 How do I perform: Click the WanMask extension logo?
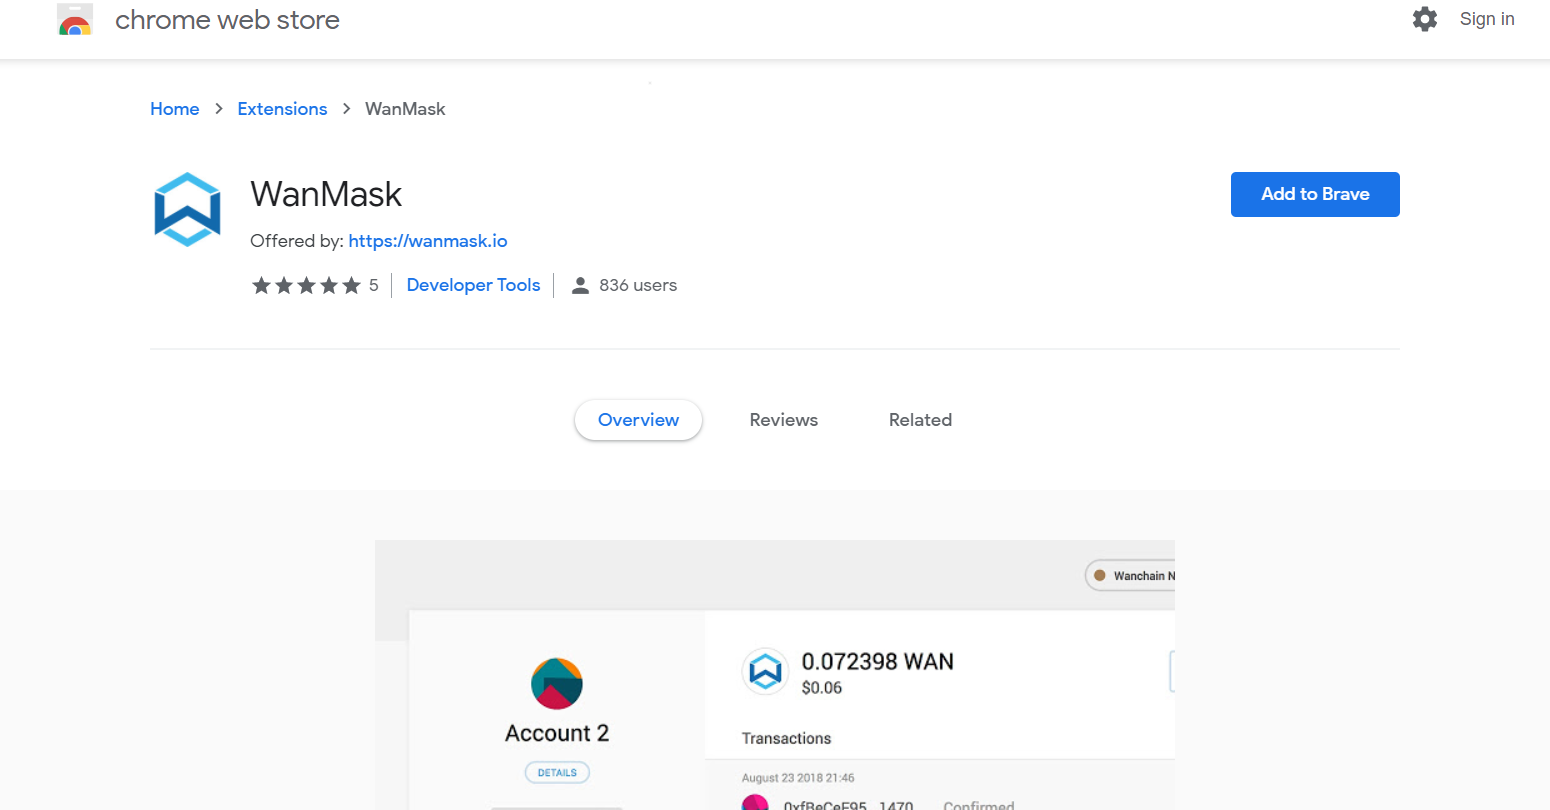(x=187, y=210)
